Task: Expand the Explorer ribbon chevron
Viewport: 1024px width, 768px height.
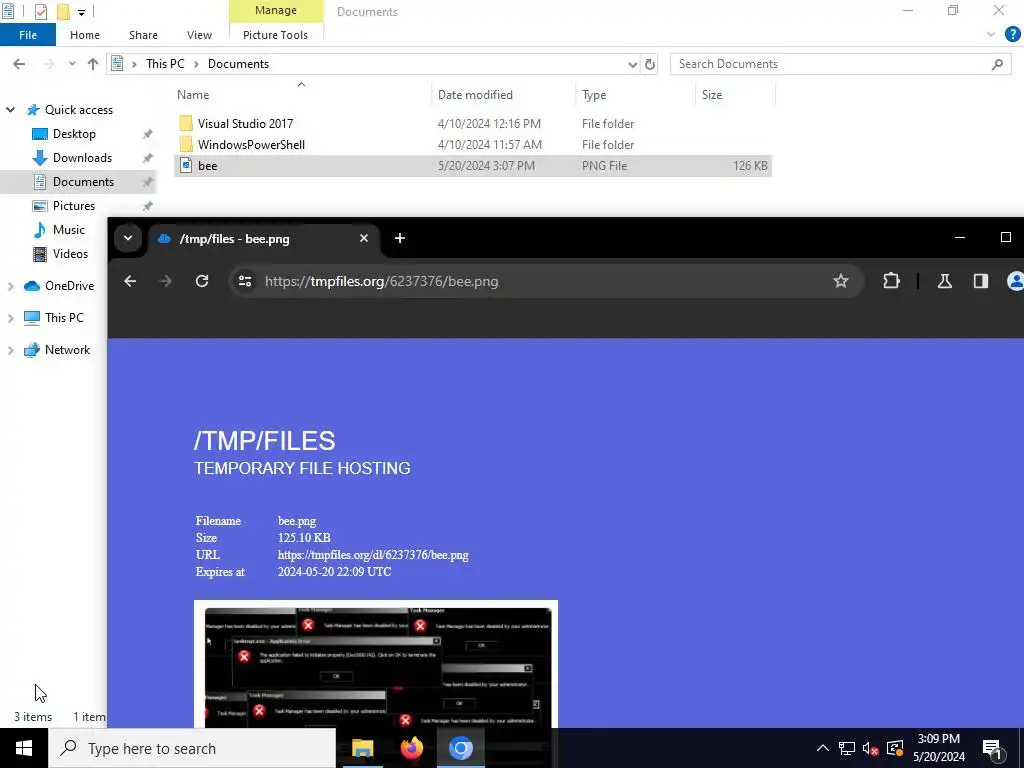Action: pos(991,34)
